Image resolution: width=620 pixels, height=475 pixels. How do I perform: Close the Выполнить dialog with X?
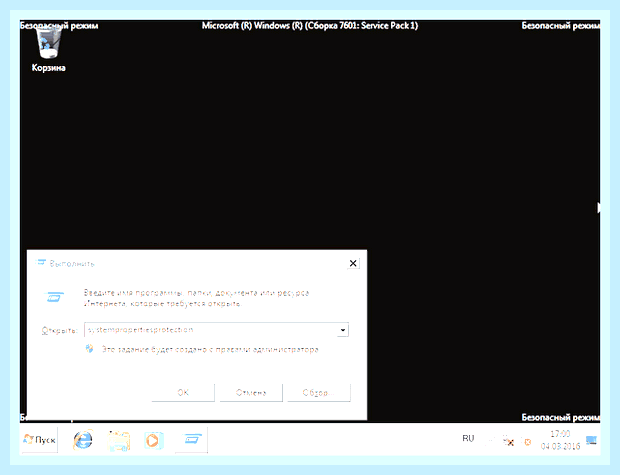tap(353, 263)
